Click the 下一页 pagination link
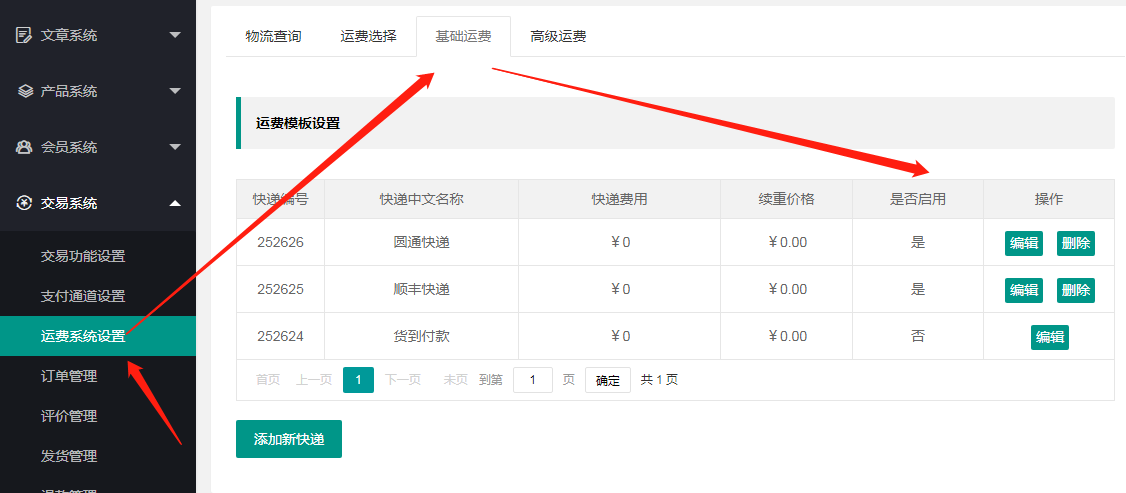 click(x=403, y=380)
